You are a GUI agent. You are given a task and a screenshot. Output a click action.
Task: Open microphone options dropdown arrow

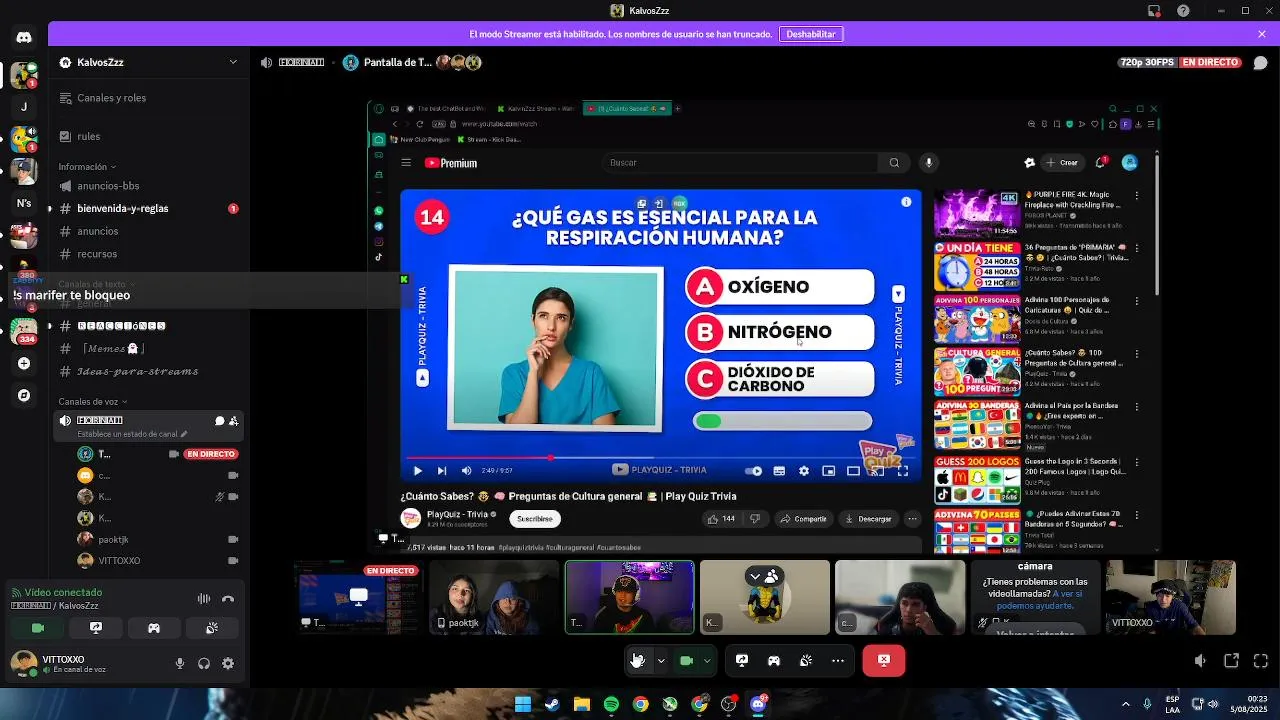tap(661, 660)
